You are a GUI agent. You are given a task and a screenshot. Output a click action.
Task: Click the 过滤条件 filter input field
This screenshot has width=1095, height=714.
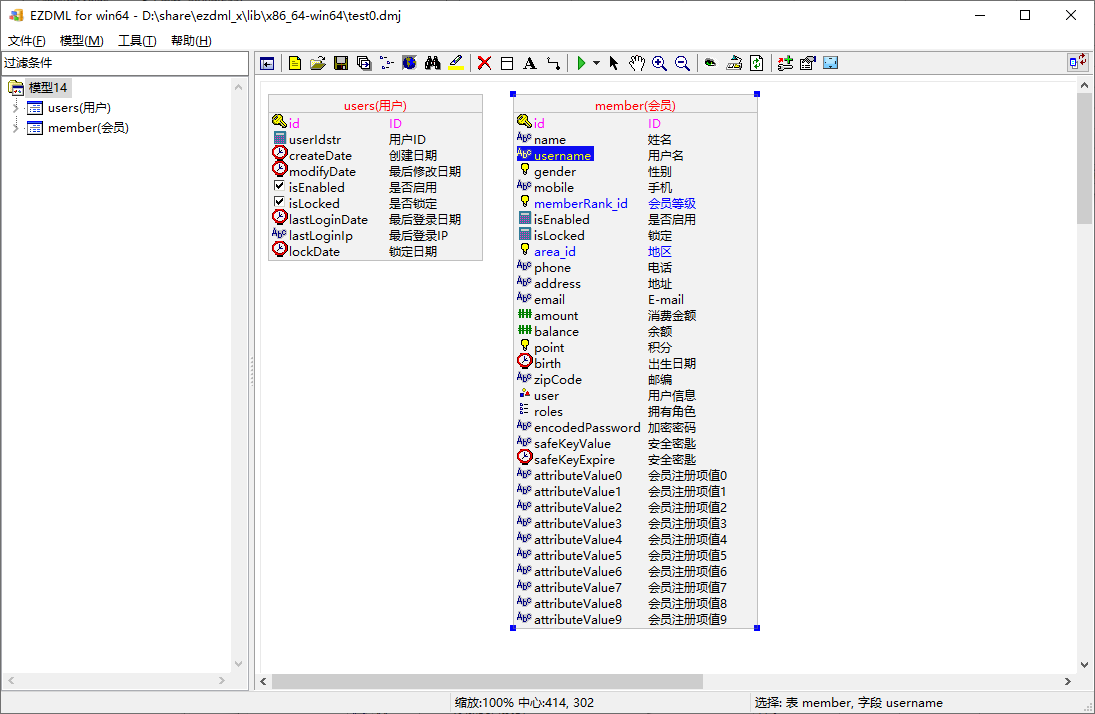(125, 63)
